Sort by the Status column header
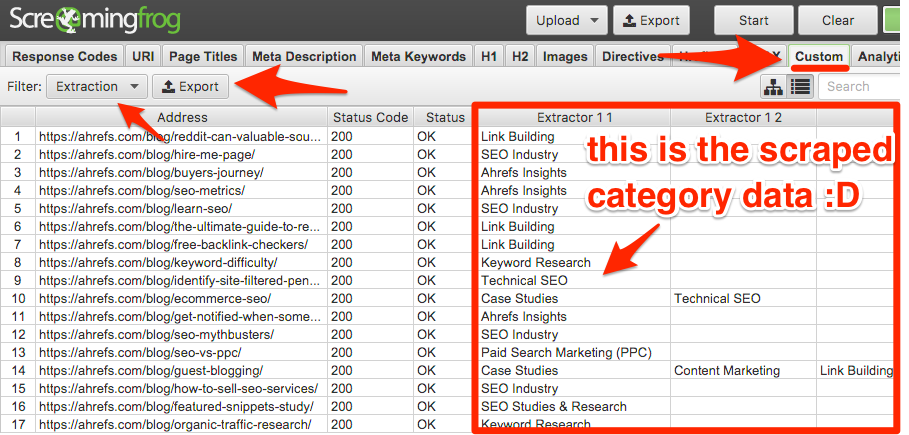The height and width of the screenshot is (435, 909). coord(445,117)
